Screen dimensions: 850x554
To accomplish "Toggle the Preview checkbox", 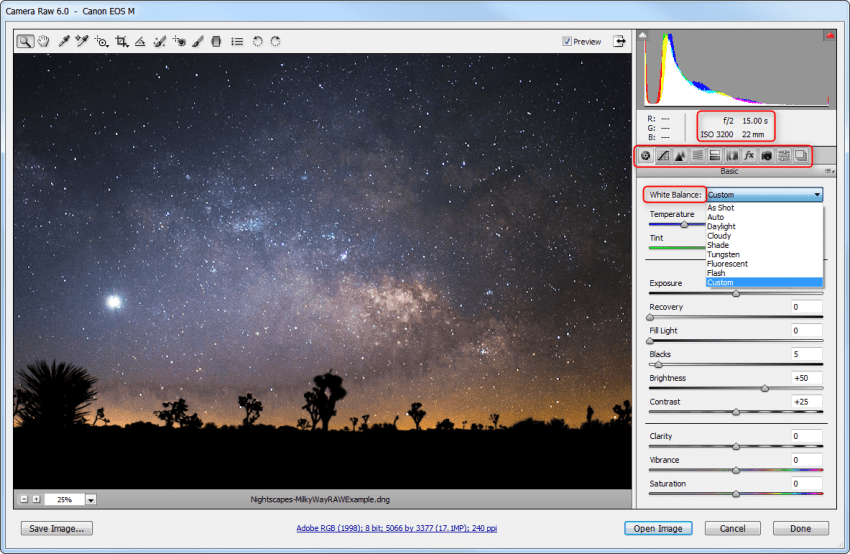I will 567,41.
